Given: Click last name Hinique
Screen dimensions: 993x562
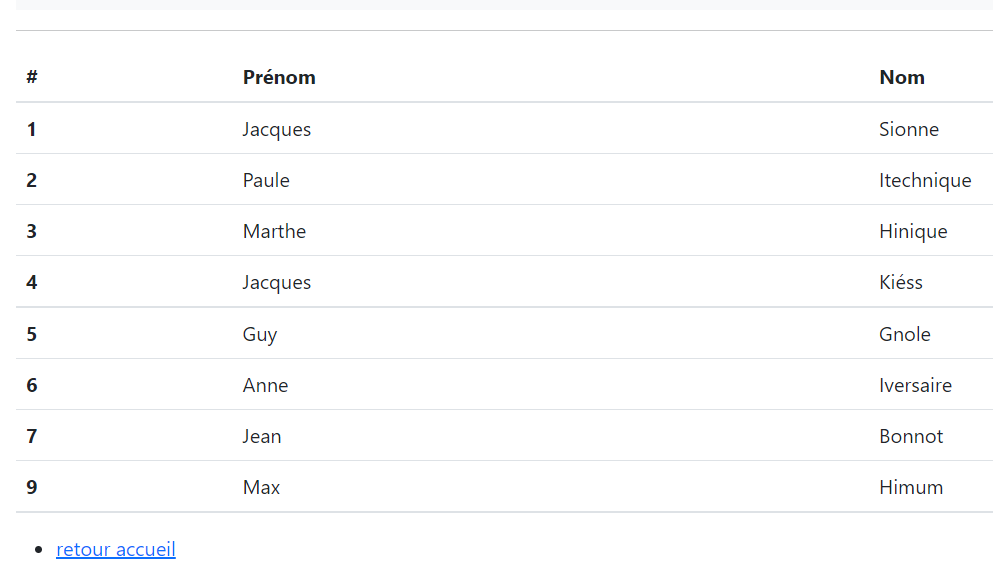Looking at the screenshot, I should [913, 231].
